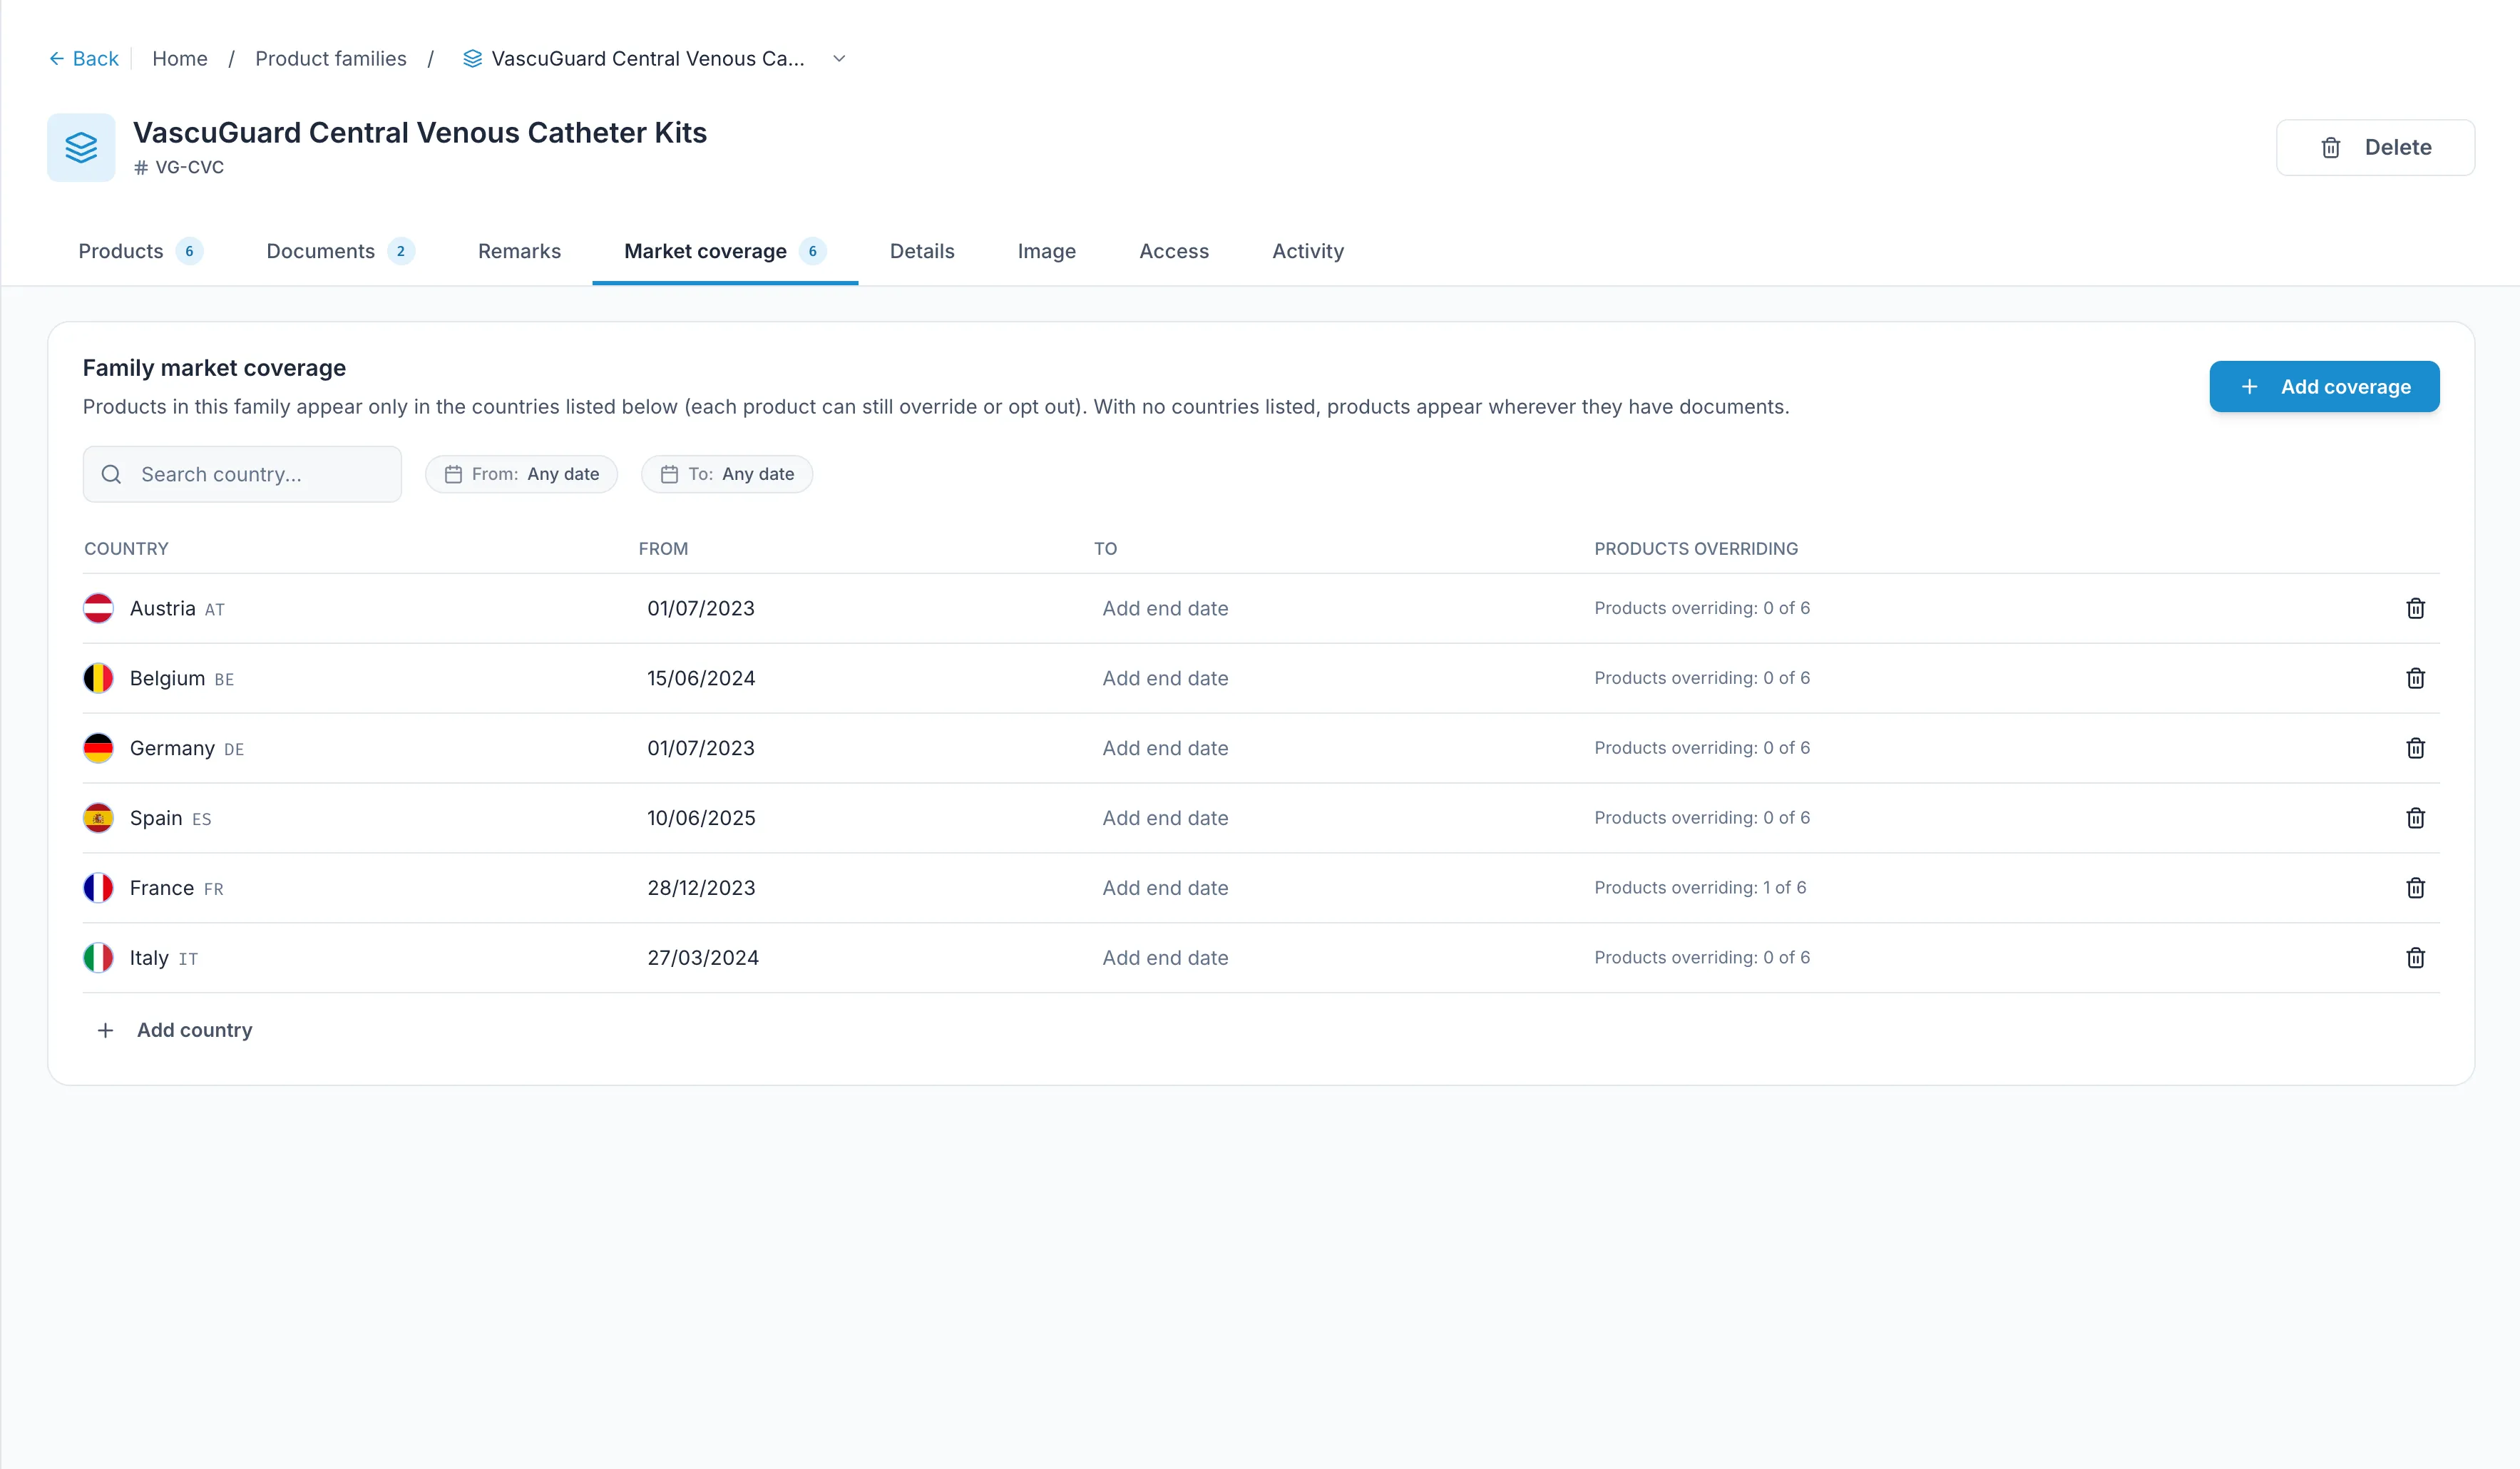Add end date for France

1165,888
